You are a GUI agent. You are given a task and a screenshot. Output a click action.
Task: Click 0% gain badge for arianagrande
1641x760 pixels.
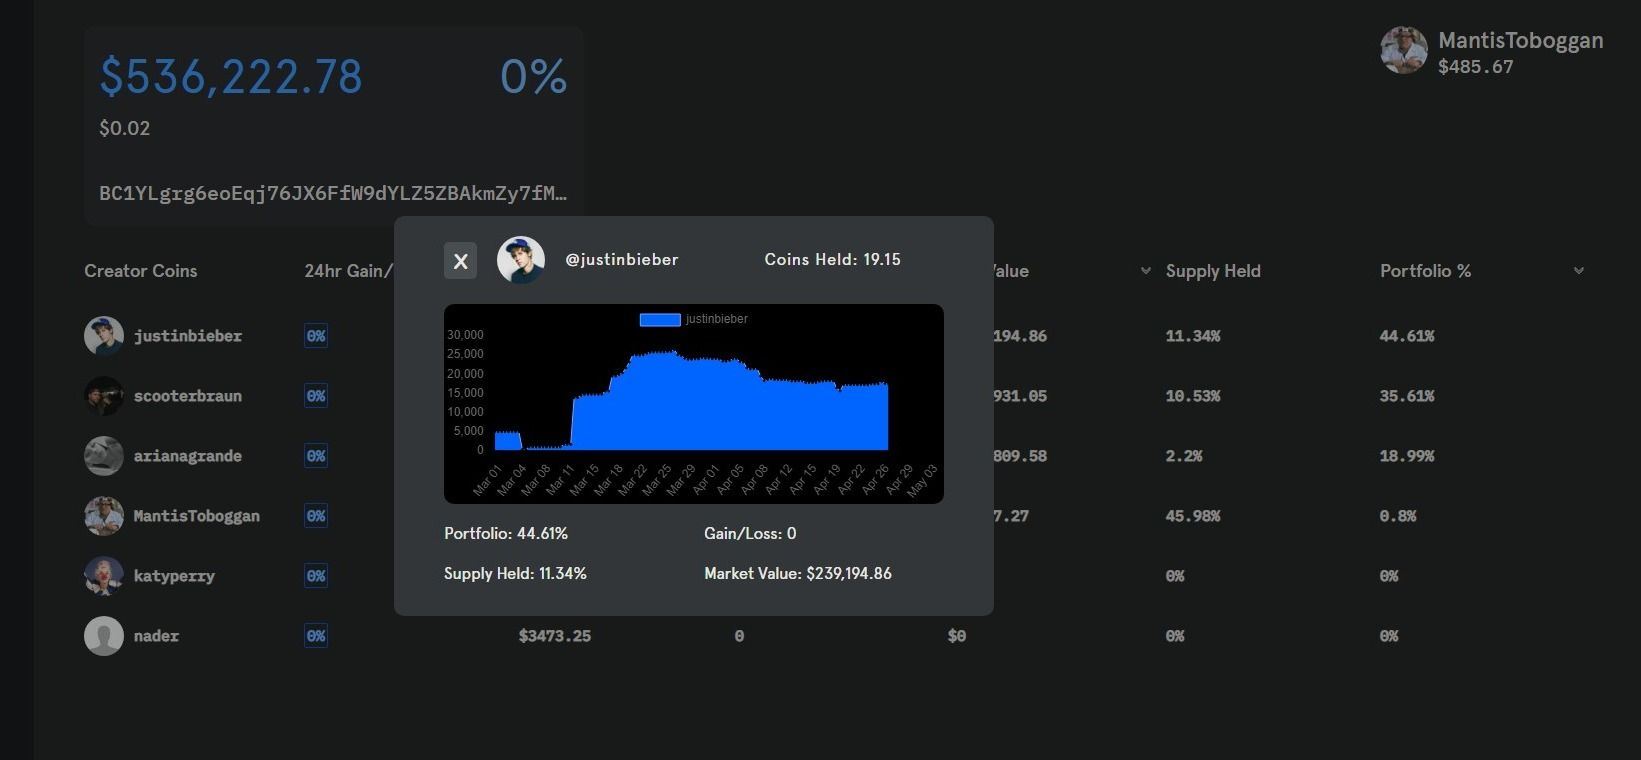316,456
